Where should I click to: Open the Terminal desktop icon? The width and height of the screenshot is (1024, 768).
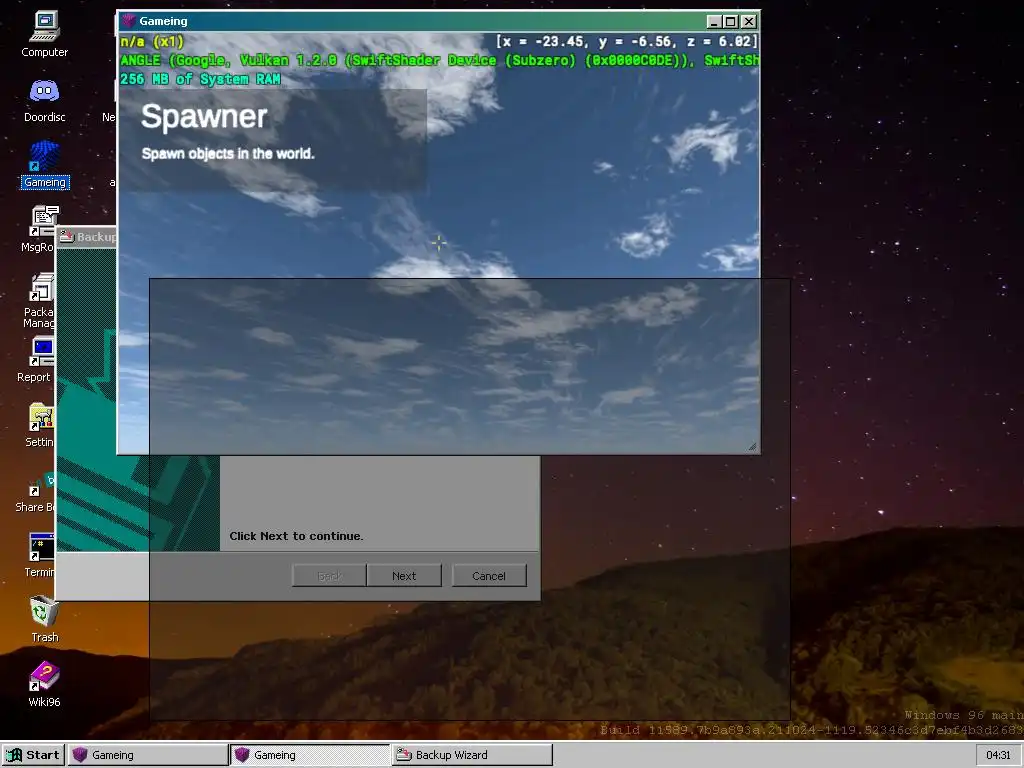[40, 554]
